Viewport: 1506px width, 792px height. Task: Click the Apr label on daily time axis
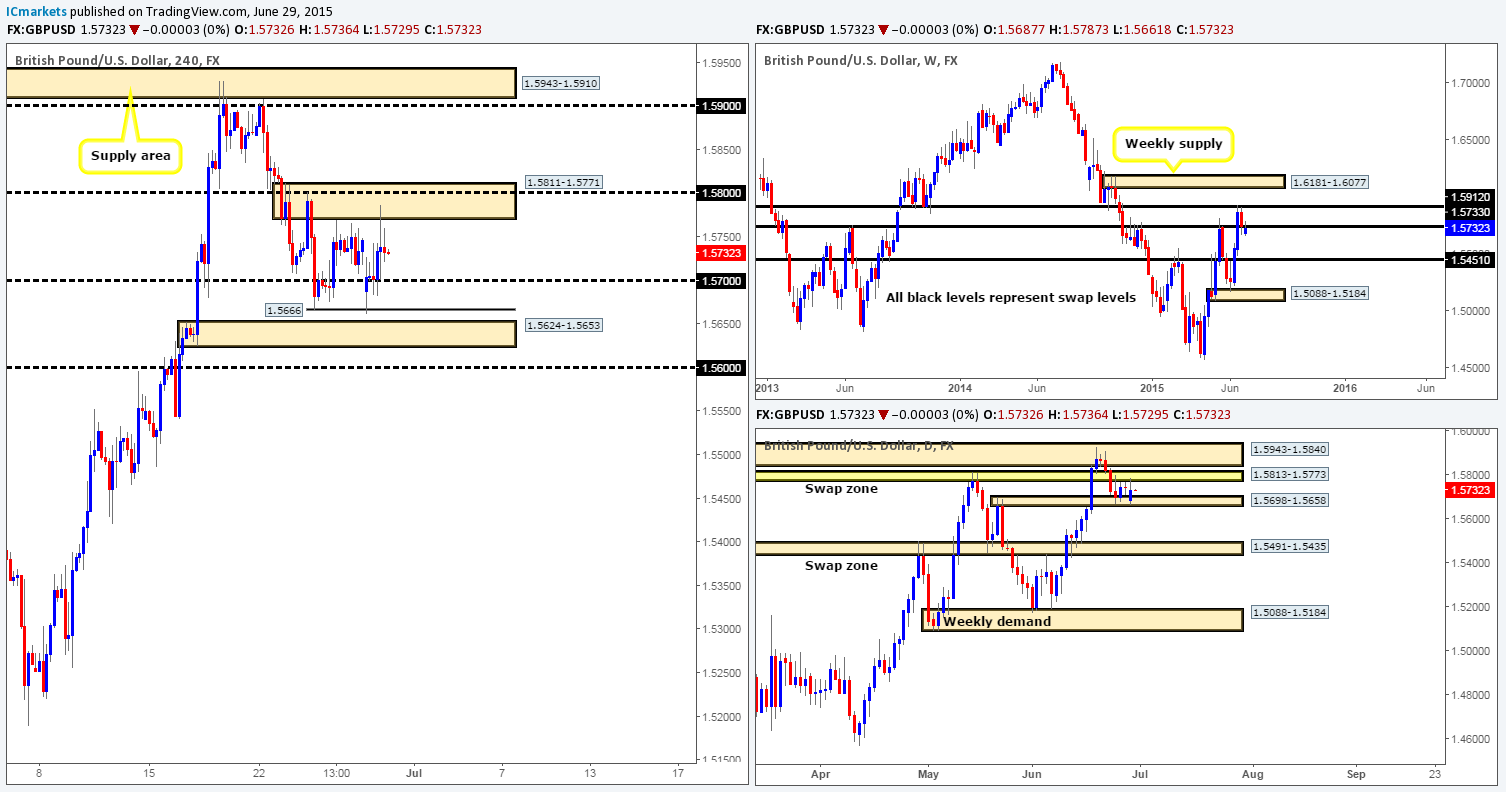click(x=821, y=773)
